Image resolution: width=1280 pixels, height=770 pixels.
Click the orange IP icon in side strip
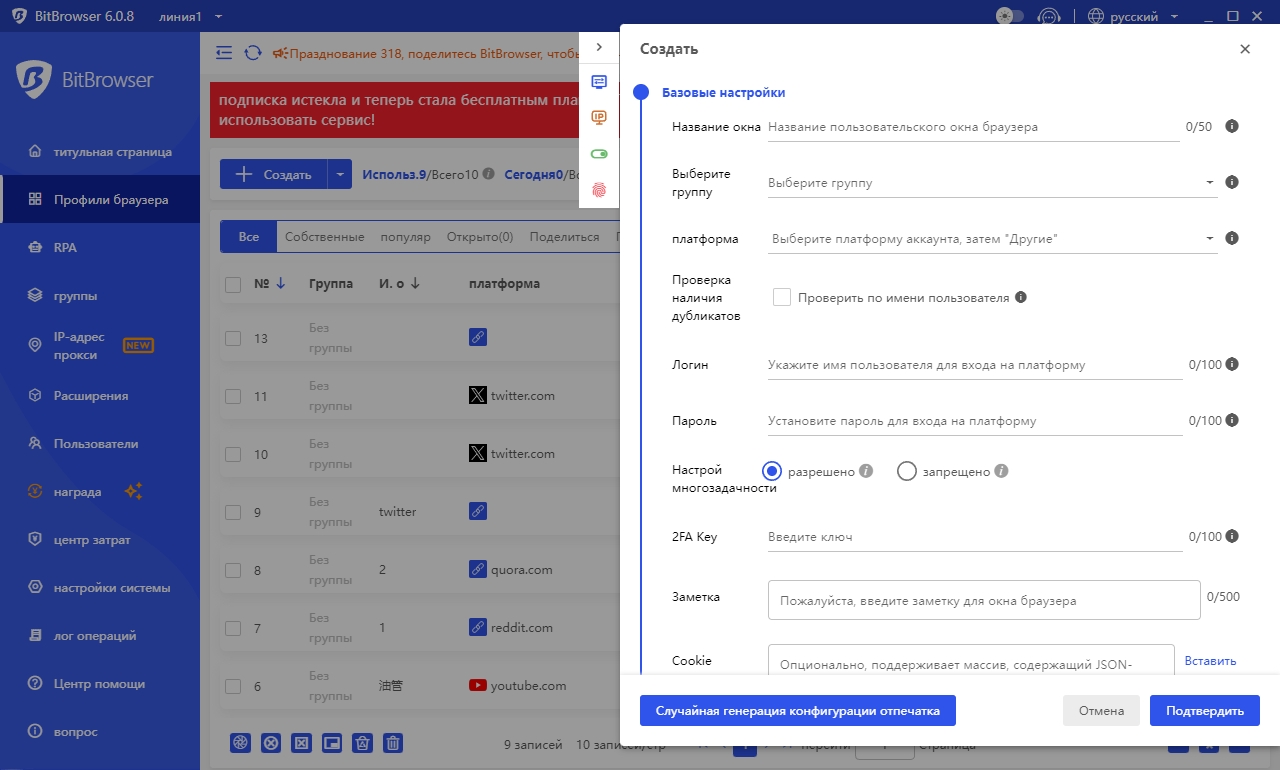(x=599, y=118)
